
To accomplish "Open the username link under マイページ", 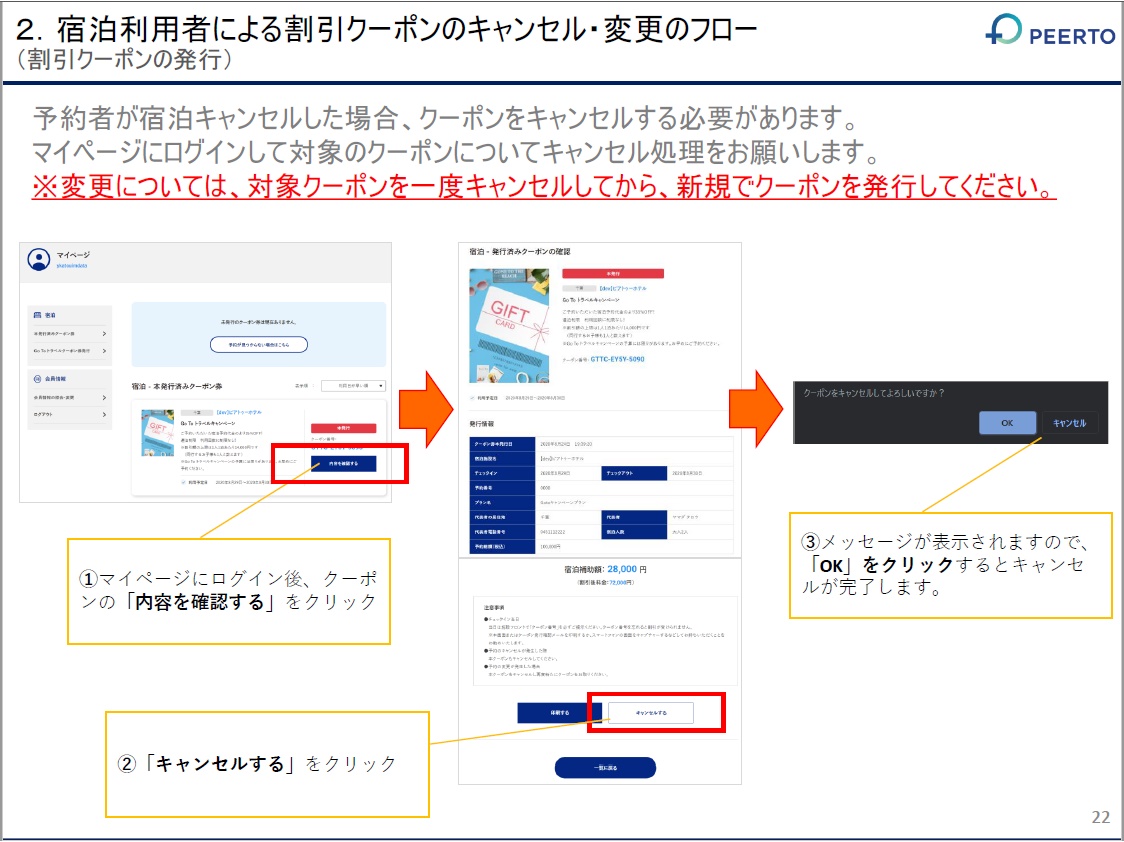I will click(x=72, y=266).
